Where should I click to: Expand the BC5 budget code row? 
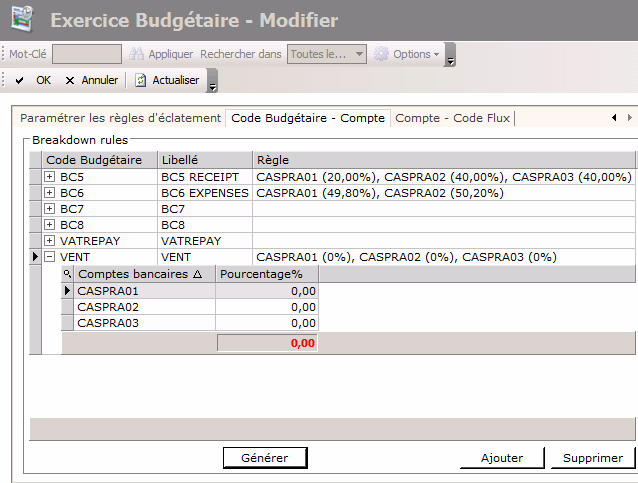pyautogui.click(x=50, y=177)
